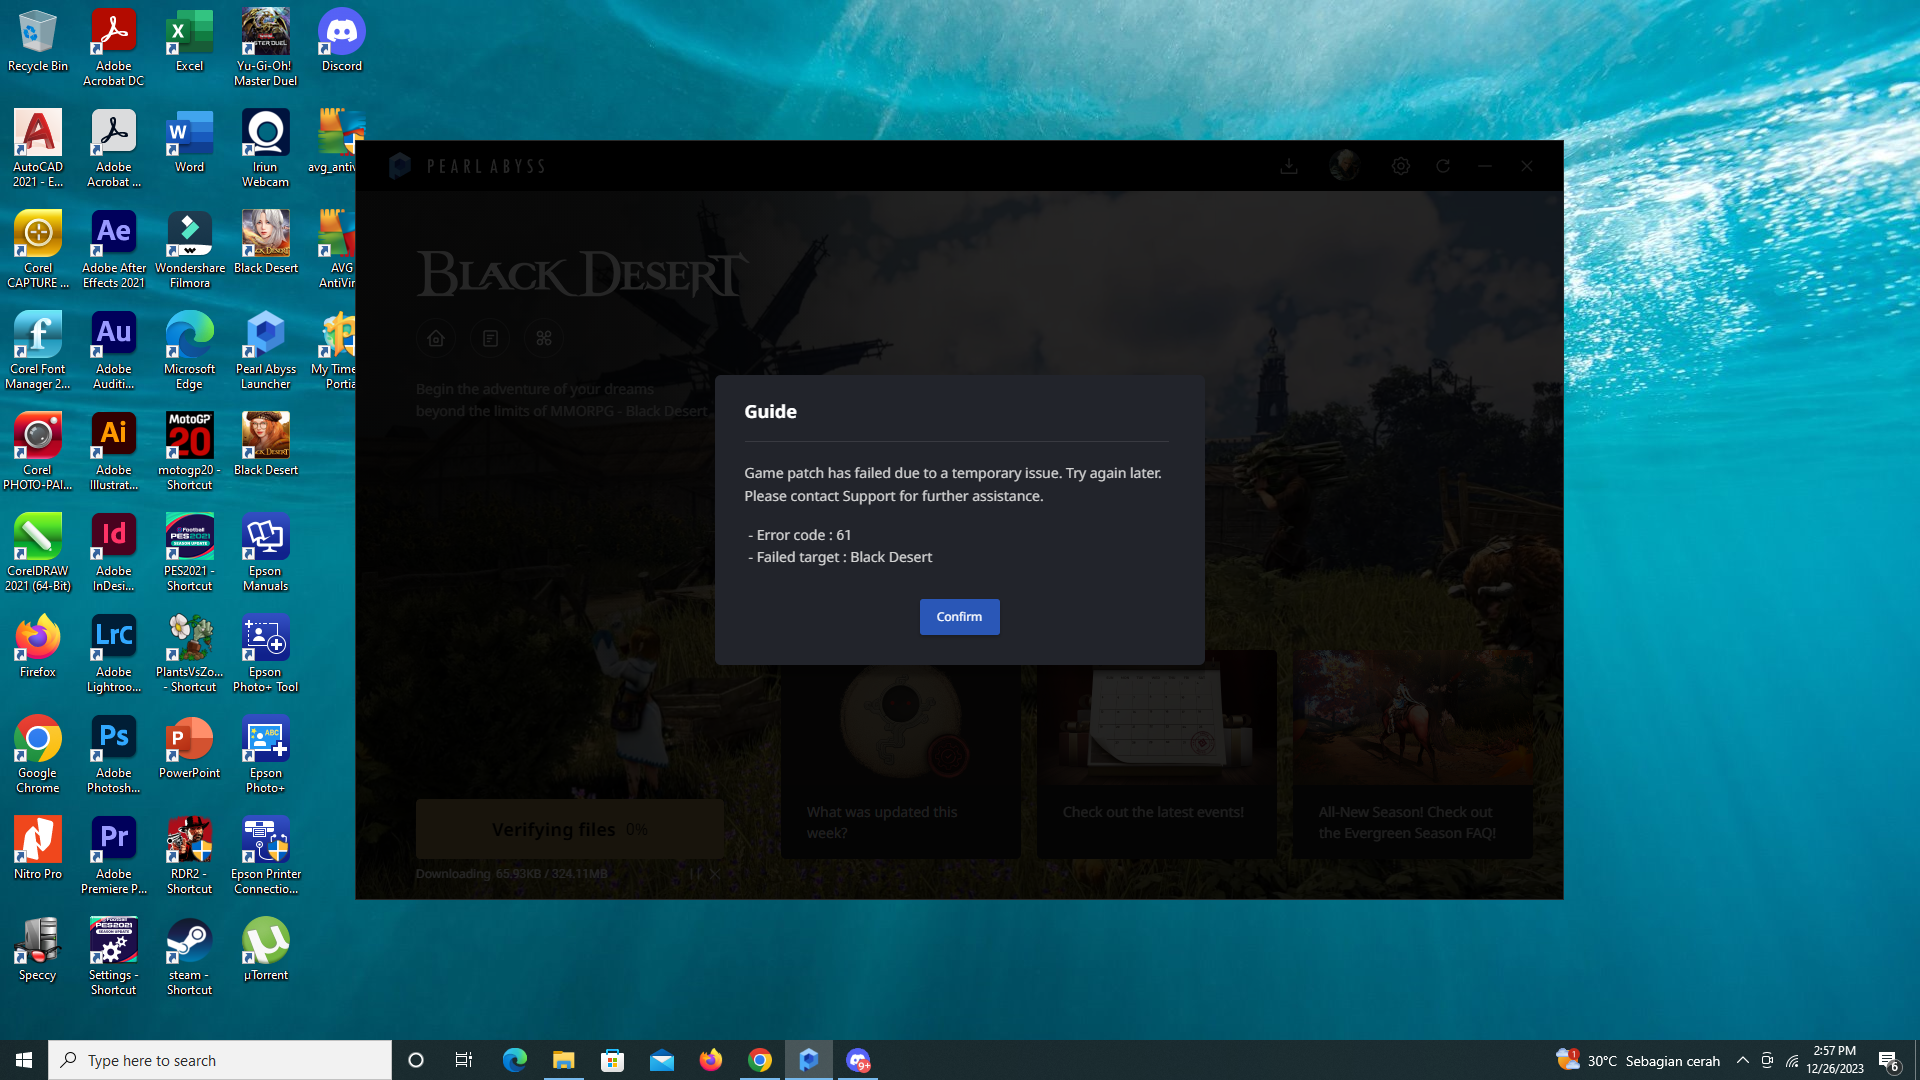This screenshot has height=1080, width=1920.
Task: Cancel the download with the X control
Action: [715, 873]
